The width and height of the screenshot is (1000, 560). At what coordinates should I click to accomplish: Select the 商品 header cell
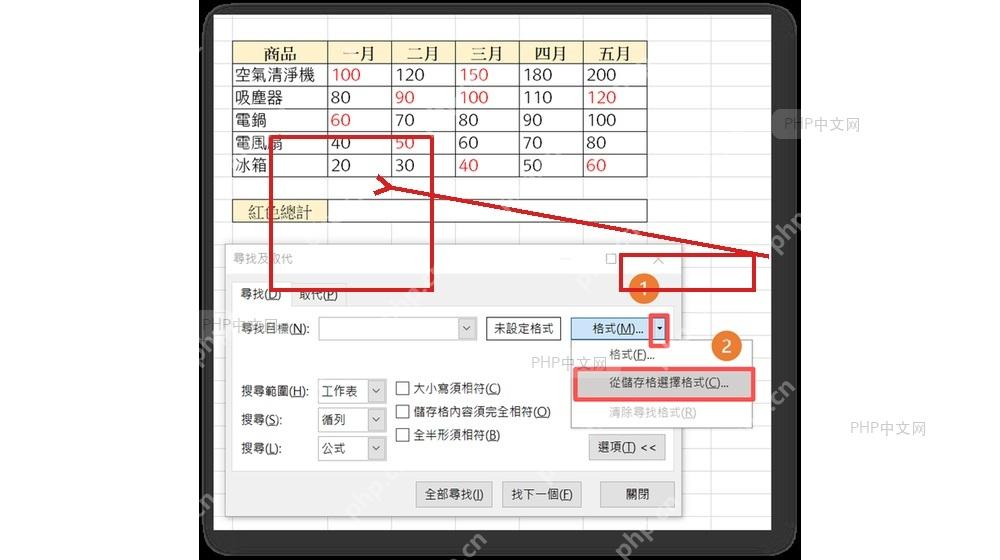[280, 52]
